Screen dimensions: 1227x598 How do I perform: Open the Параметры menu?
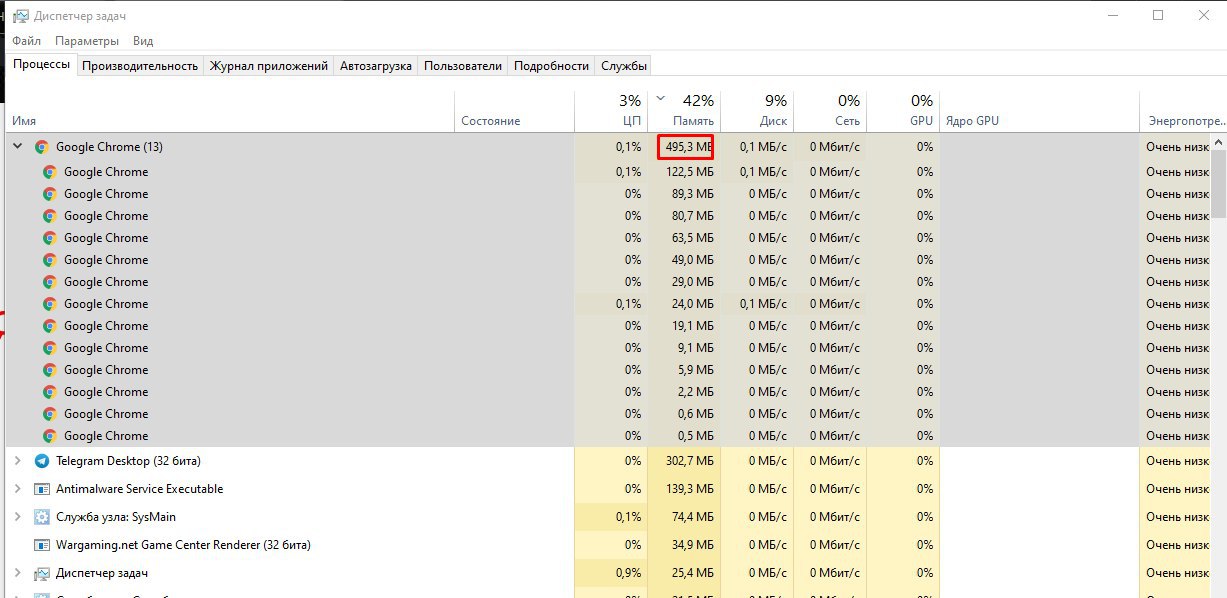pyautogui.click(x=87, y=41)
